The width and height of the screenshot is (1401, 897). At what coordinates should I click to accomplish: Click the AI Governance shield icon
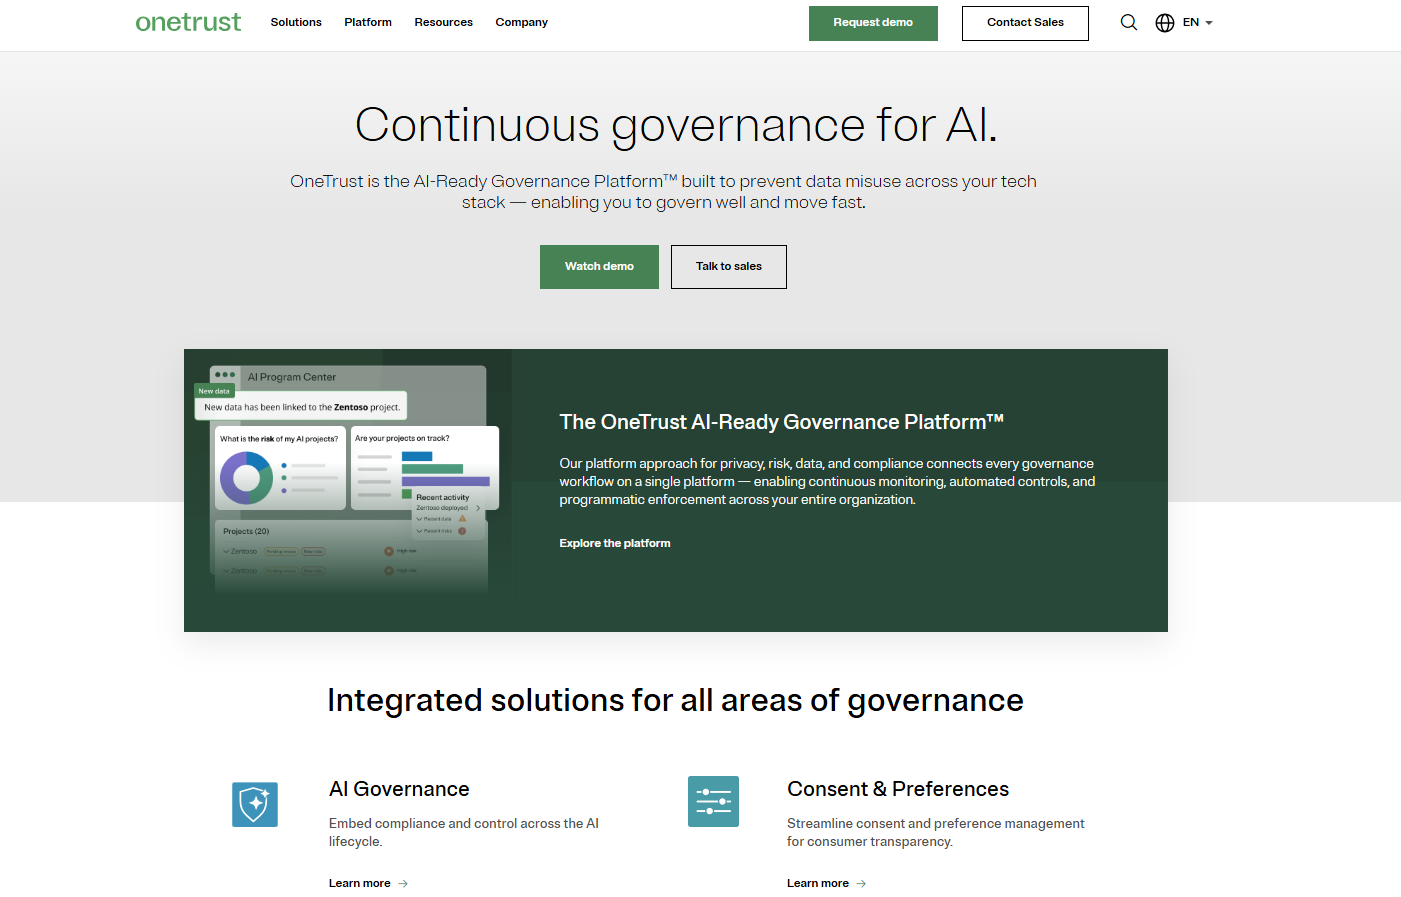[x=255, y=804]
